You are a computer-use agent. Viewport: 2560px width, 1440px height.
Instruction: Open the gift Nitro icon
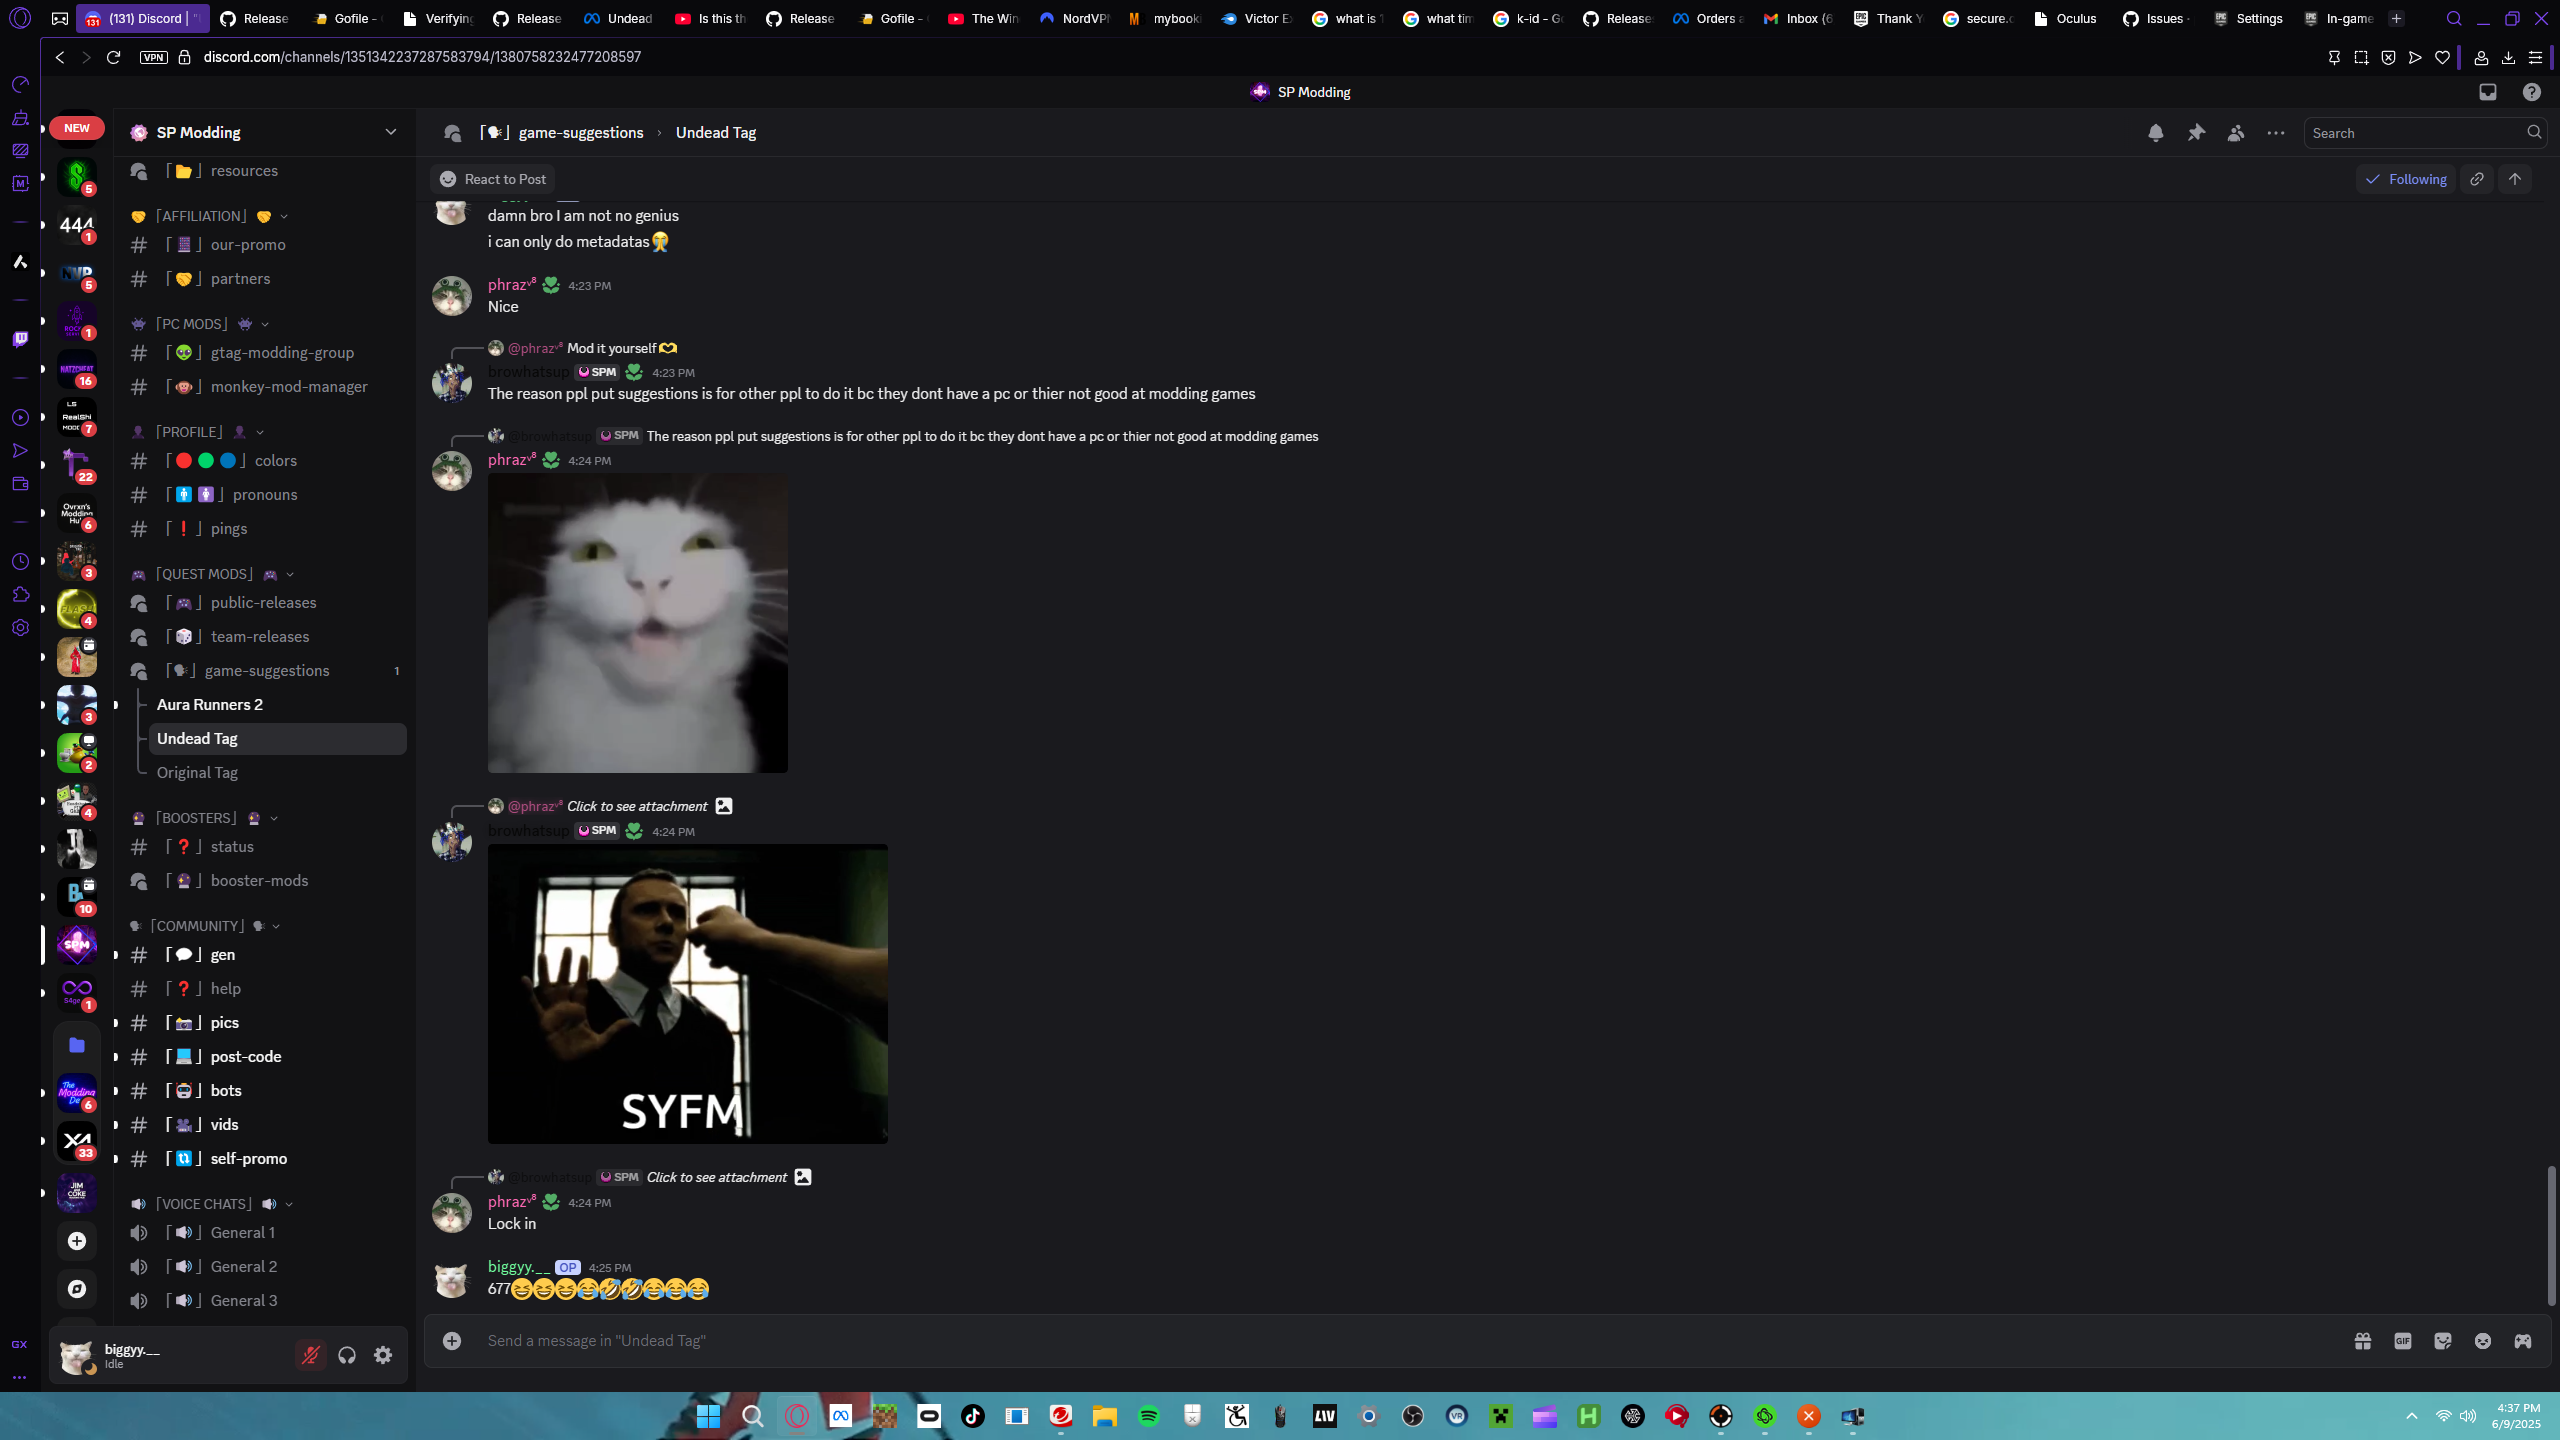(2363, 1341)
